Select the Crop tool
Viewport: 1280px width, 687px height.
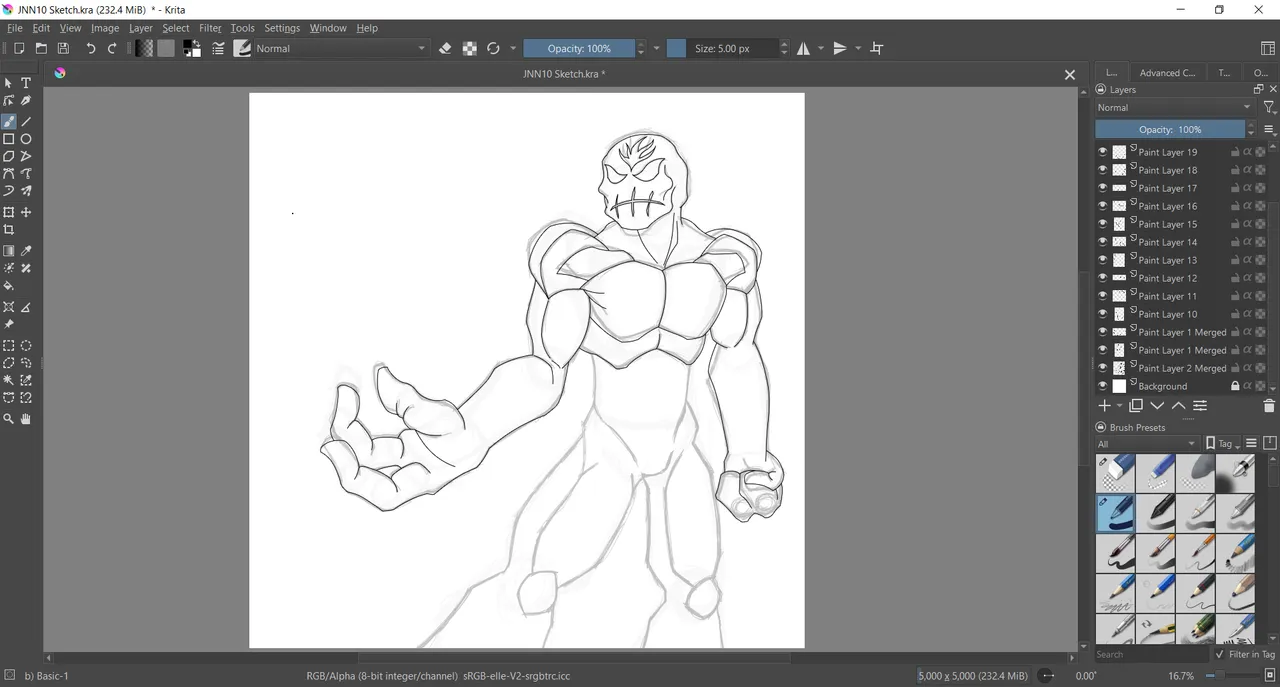point(9,230)
